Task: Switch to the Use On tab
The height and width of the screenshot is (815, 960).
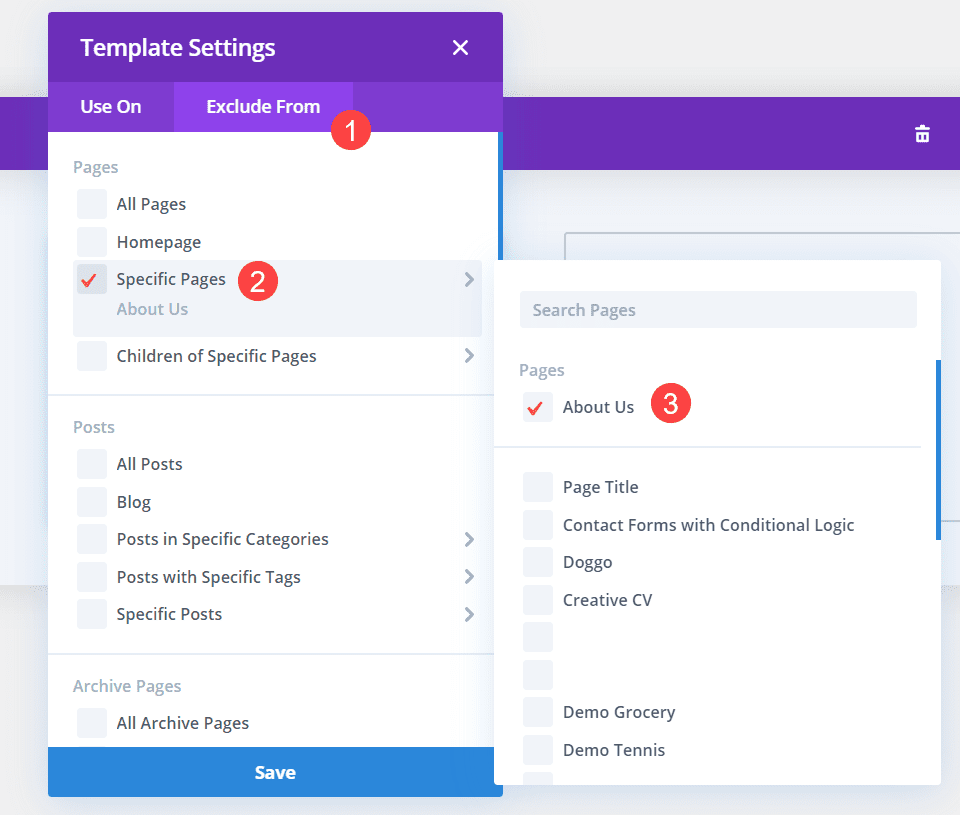Action: 111,107
